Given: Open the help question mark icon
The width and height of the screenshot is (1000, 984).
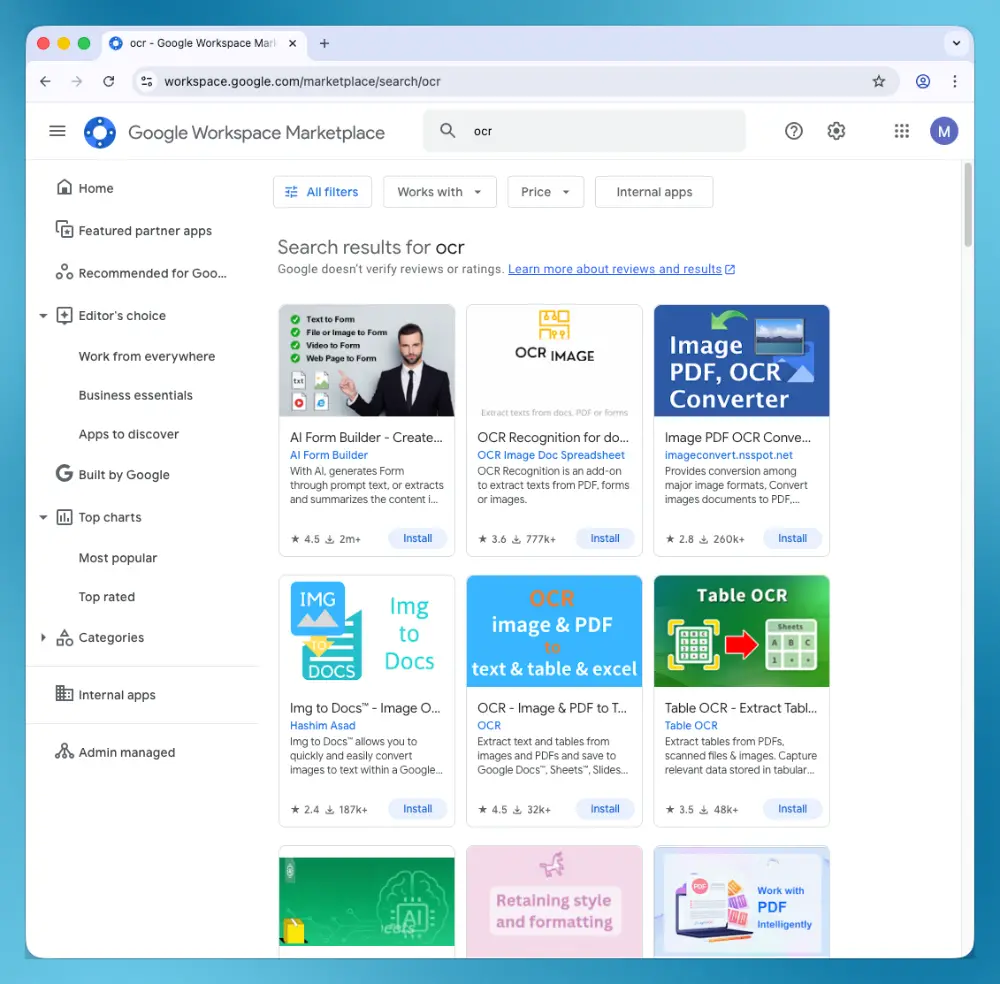Looking at the screenshot, I should click(x=793, y=131).
